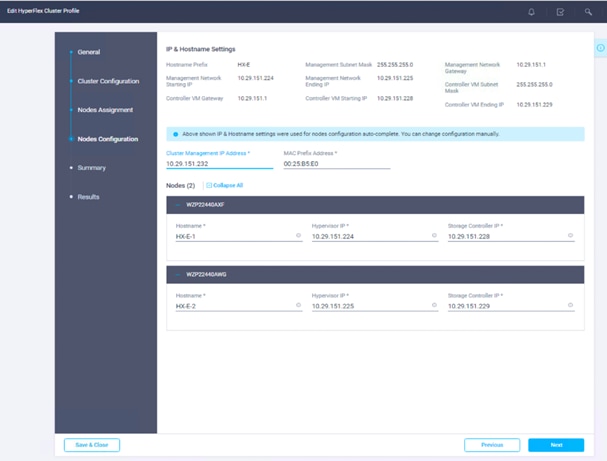The height and width of the screenshot is (461, 607).
Task: Click the Next button
Action: point(556,445)
